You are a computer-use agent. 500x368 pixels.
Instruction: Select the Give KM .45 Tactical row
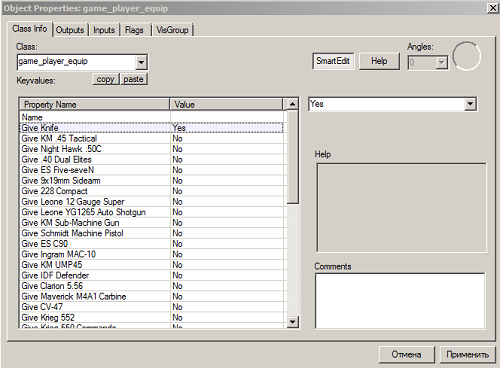152,138
